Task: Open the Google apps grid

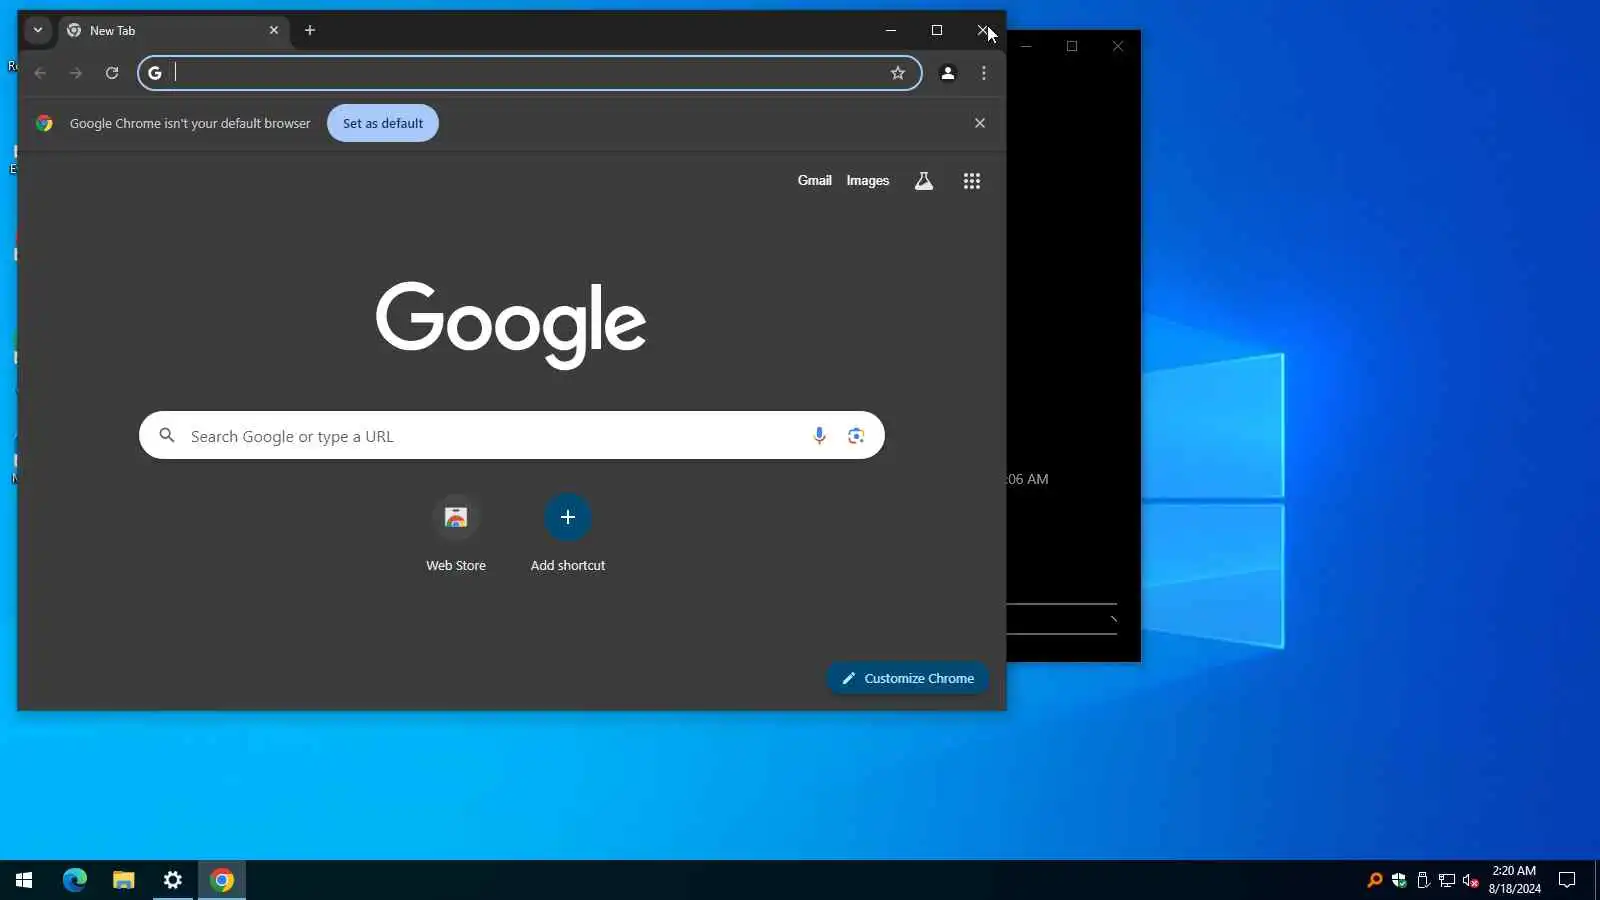Action: 972,181
